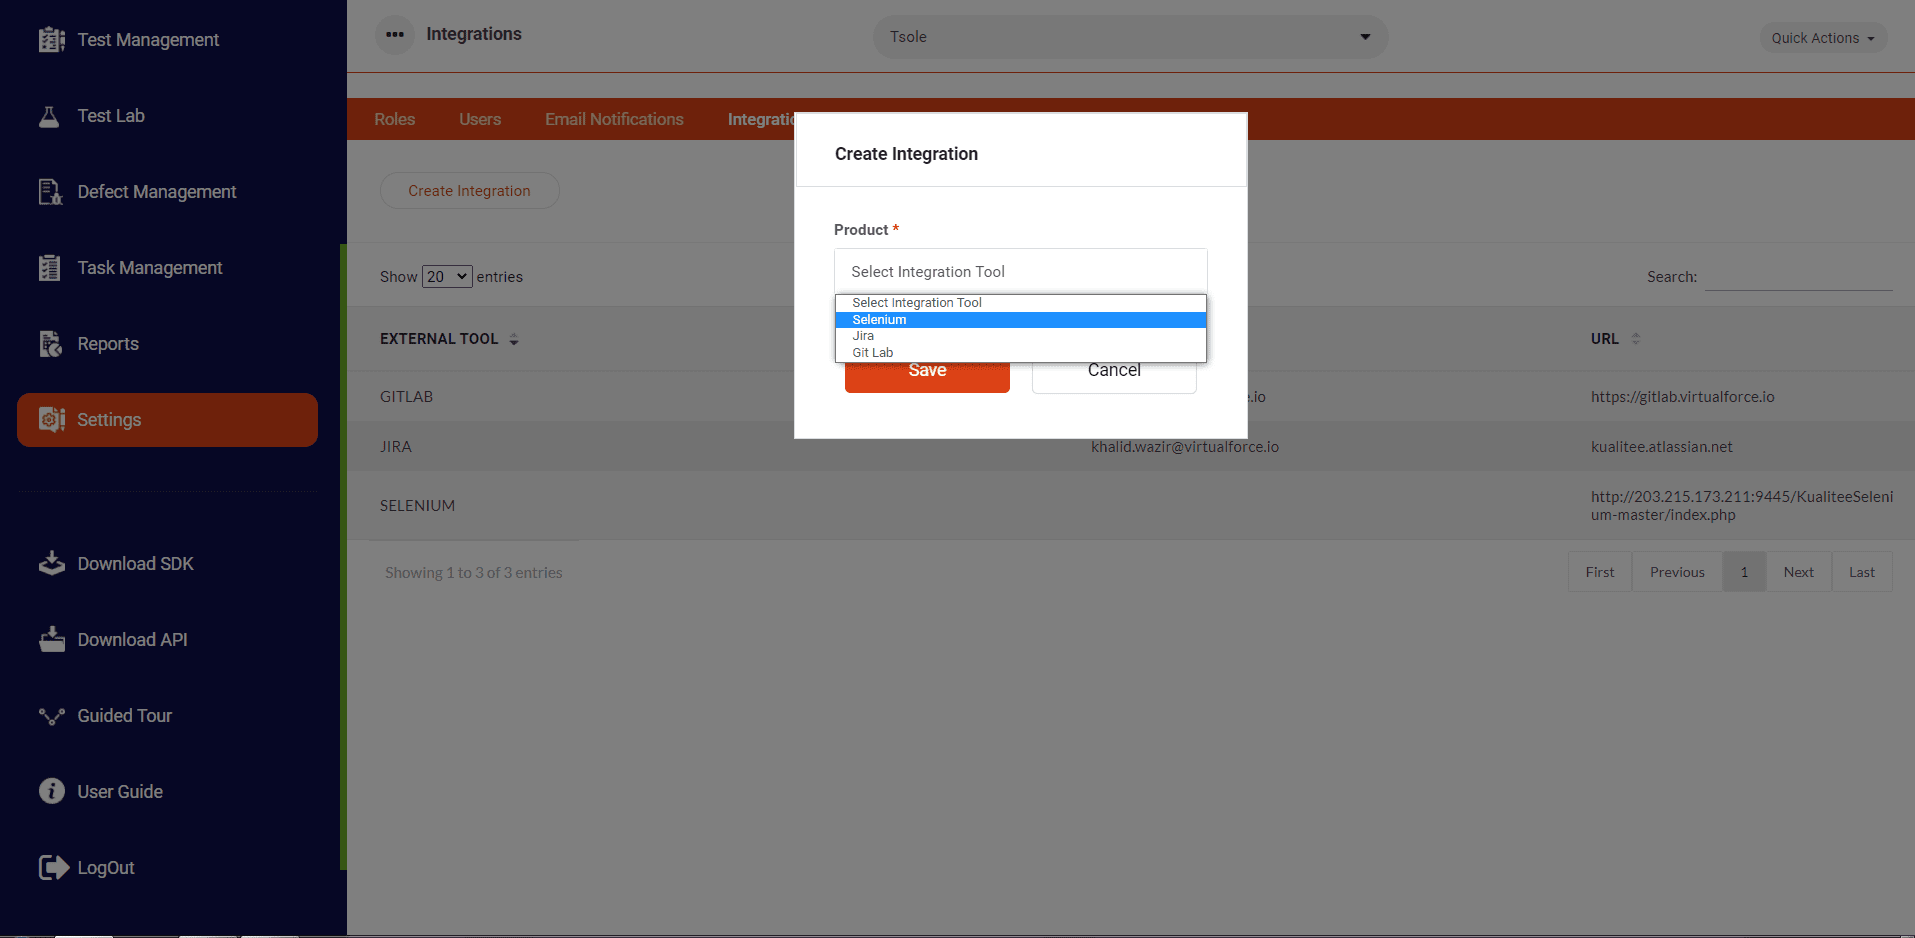Click the LogOut icon
The image size is (1915, 938).
click(x=53, y=868)
